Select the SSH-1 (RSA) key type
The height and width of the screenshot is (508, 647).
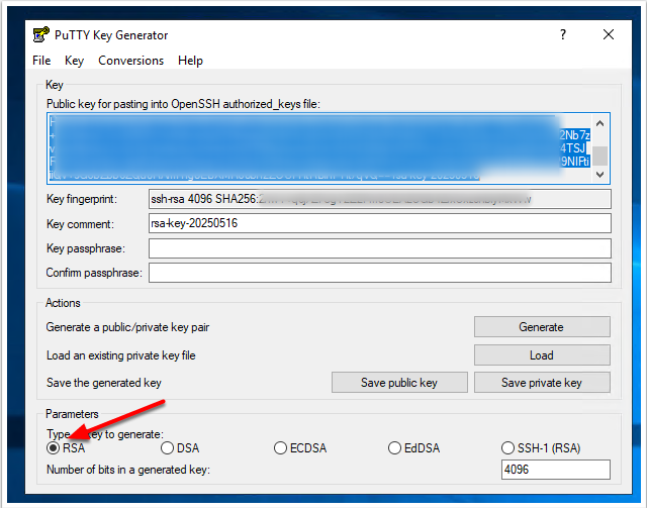pos(508,448)
